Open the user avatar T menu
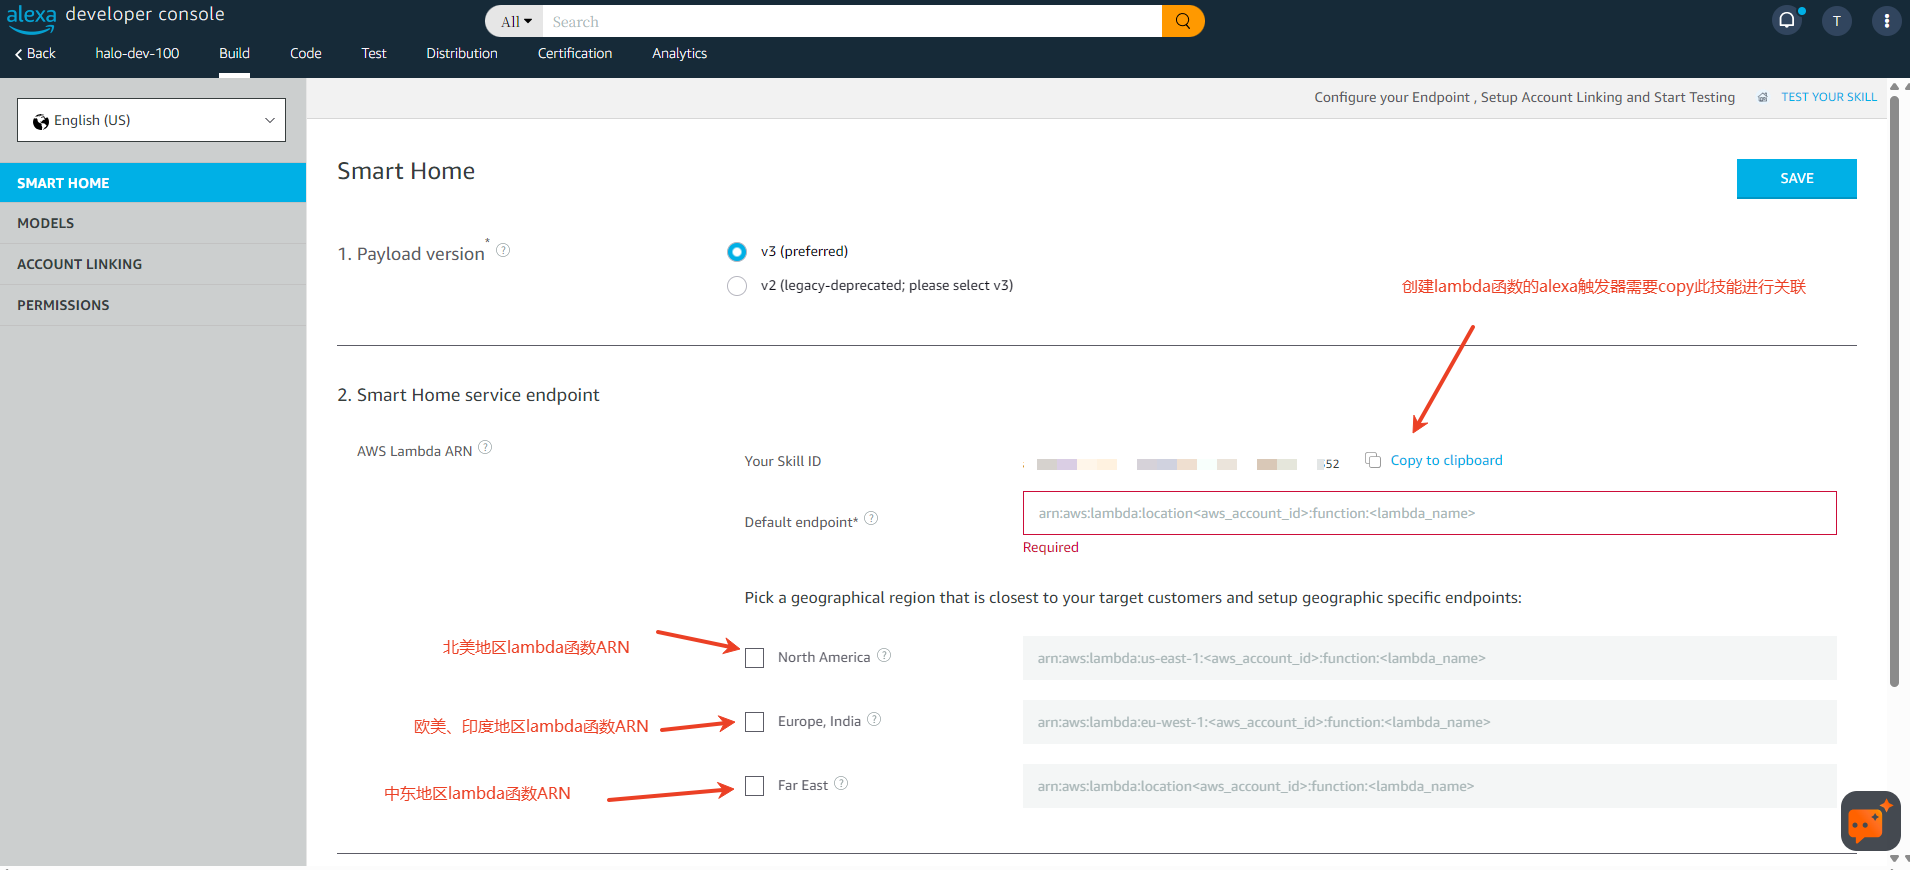The width and height of the screenshot is (1910, 870). click(1836, 21)
